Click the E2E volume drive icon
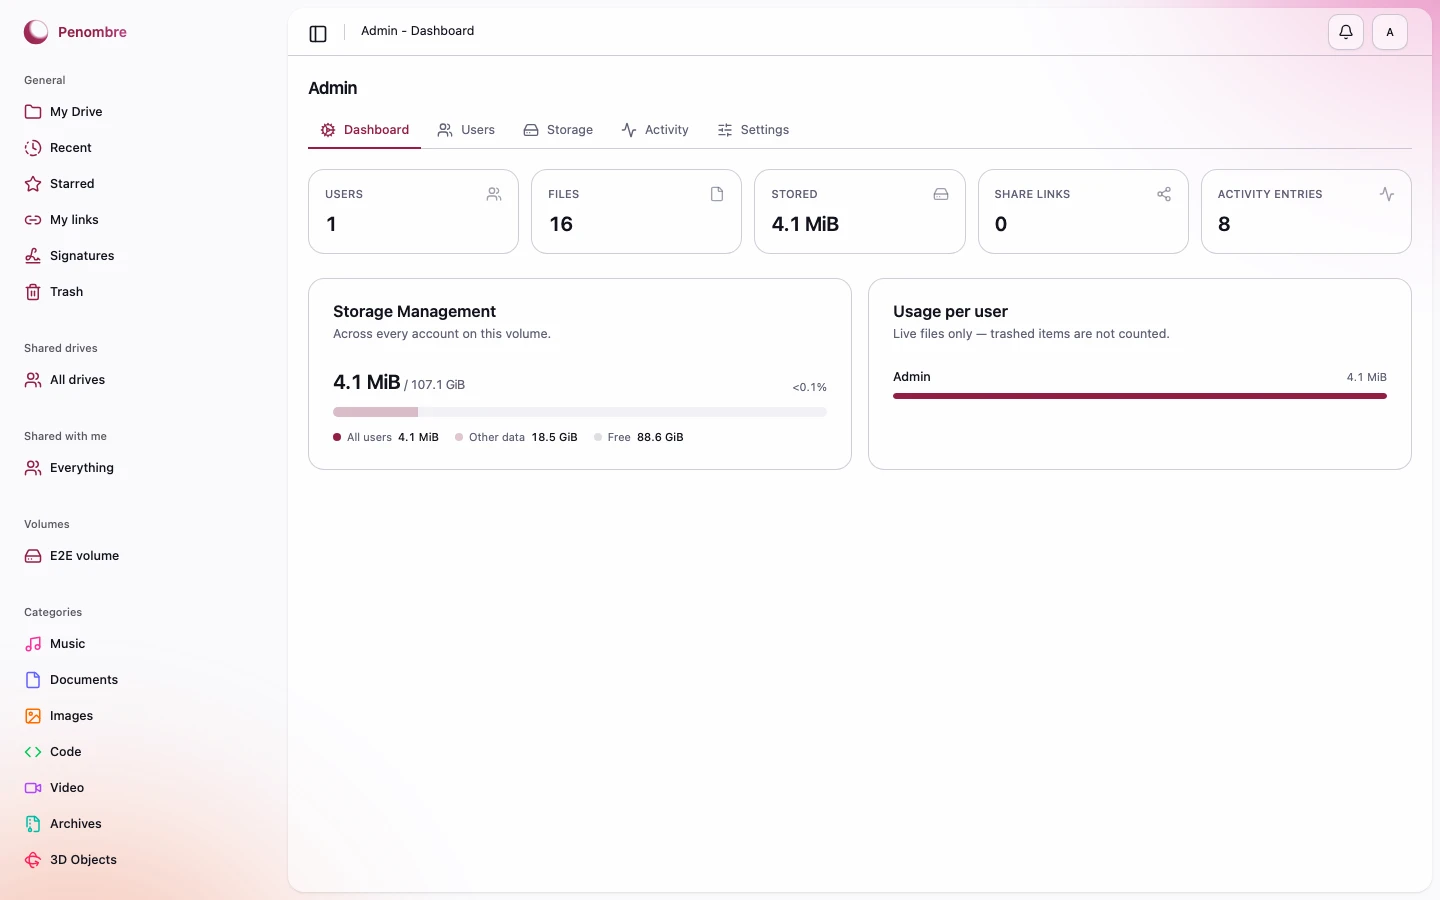 33,556
